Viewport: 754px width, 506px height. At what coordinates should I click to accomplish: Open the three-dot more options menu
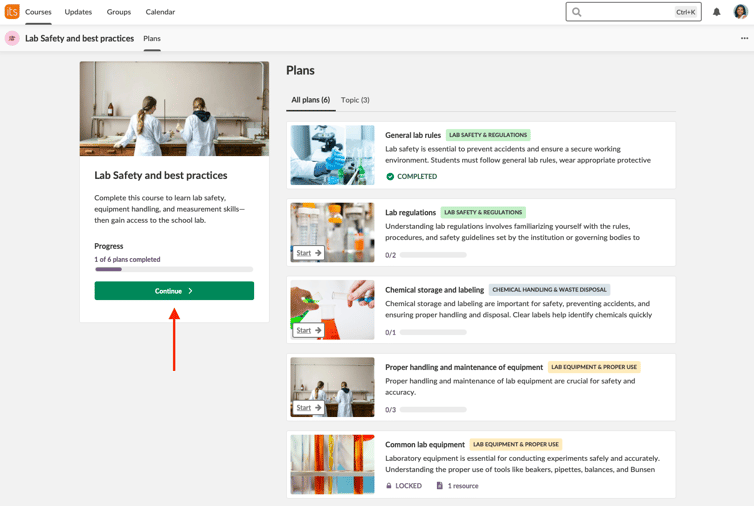coord(744,38)
